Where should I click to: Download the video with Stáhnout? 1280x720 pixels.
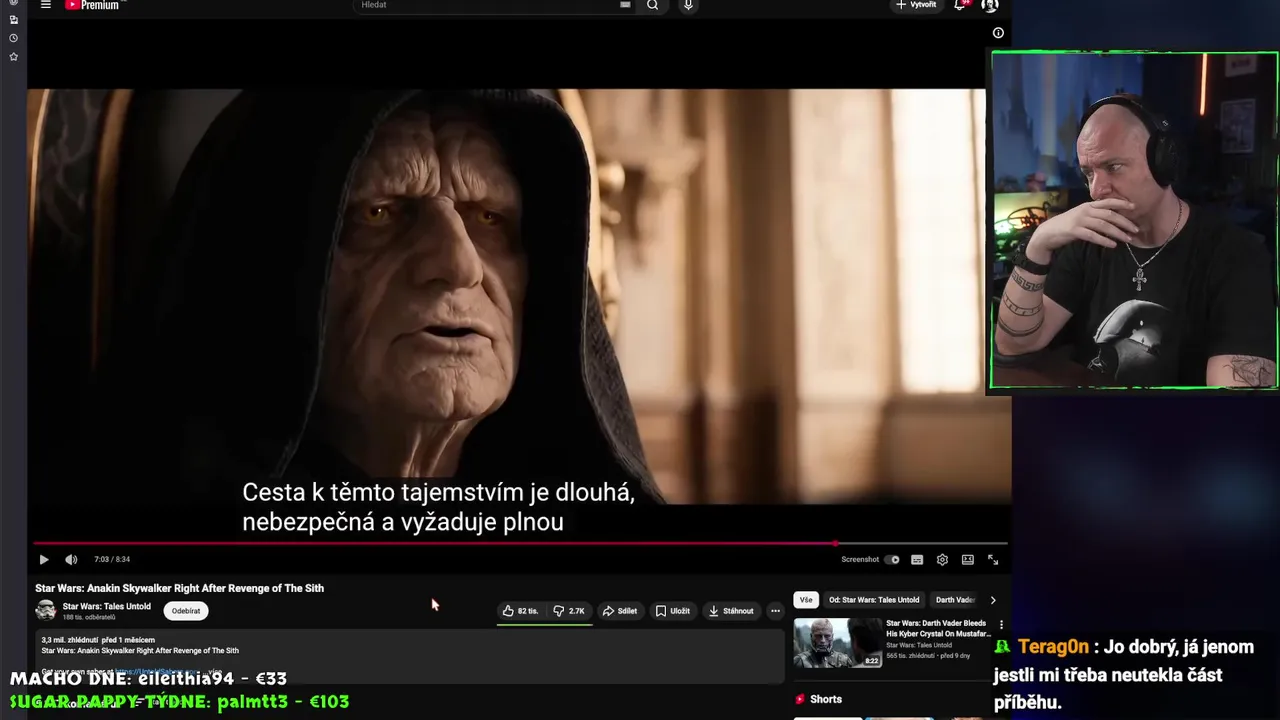(x=731, y=611)
